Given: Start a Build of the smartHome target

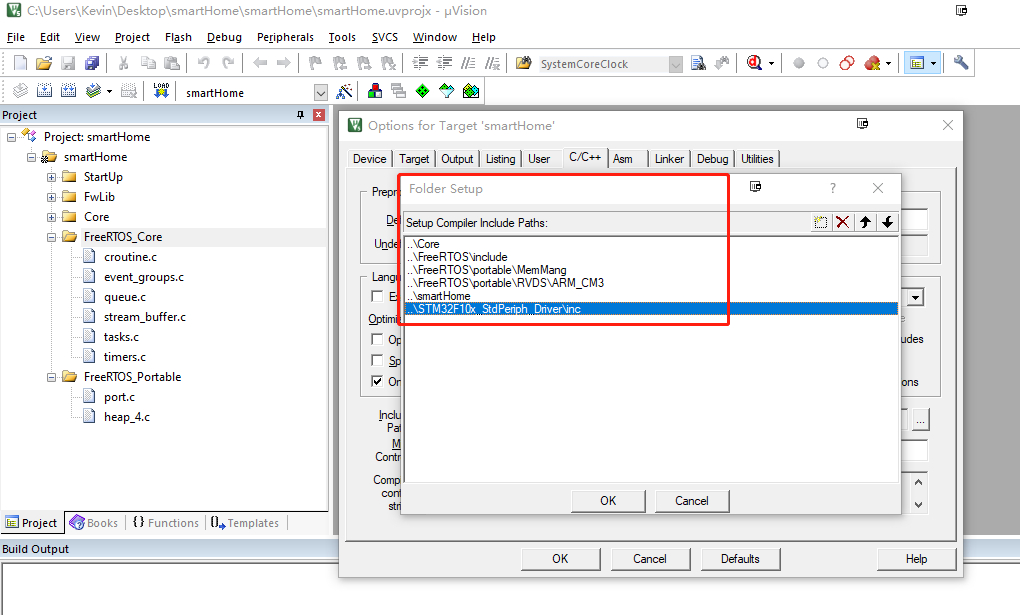Looking at the screenshot, I should 42,90.
